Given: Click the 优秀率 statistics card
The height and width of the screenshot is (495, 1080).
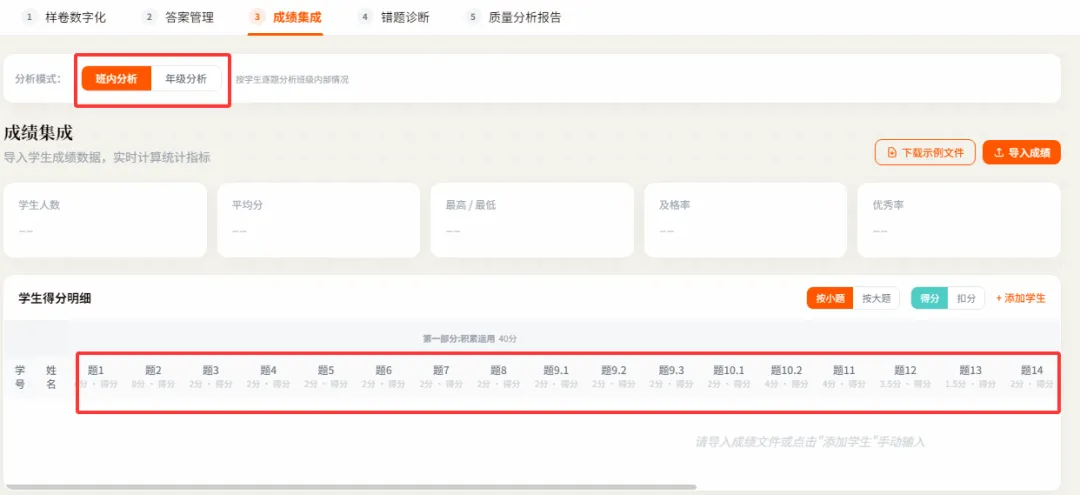Looking at the screenshot, I should (x=959, y=220).
